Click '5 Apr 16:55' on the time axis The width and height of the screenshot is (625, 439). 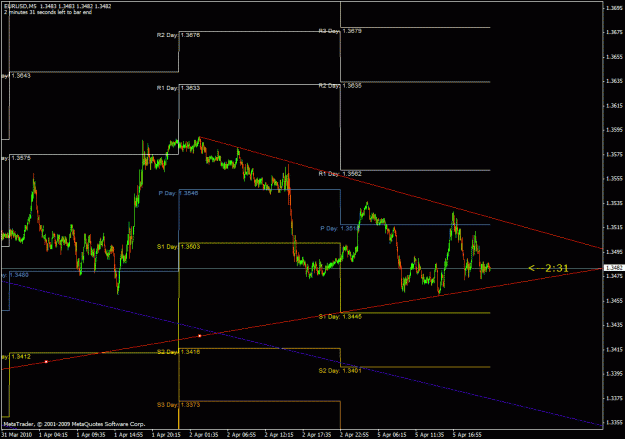tap(467, 435)
